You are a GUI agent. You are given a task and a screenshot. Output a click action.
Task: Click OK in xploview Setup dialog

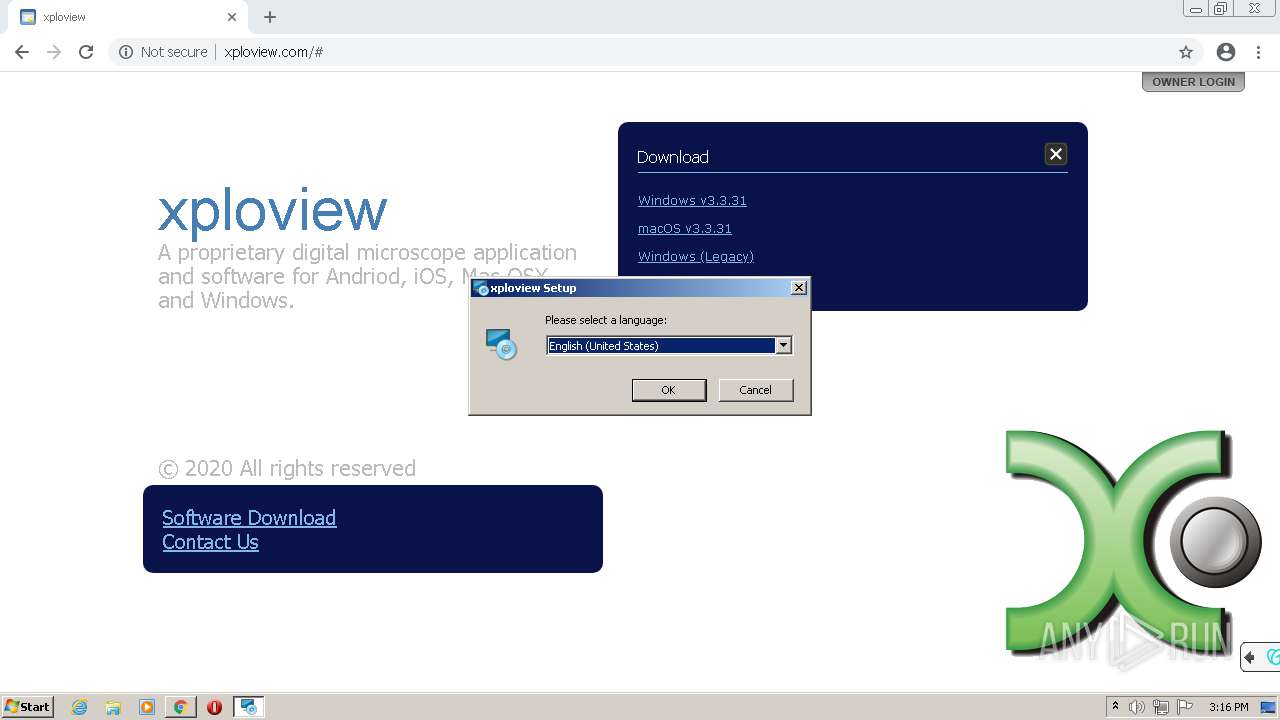[669, 390]
